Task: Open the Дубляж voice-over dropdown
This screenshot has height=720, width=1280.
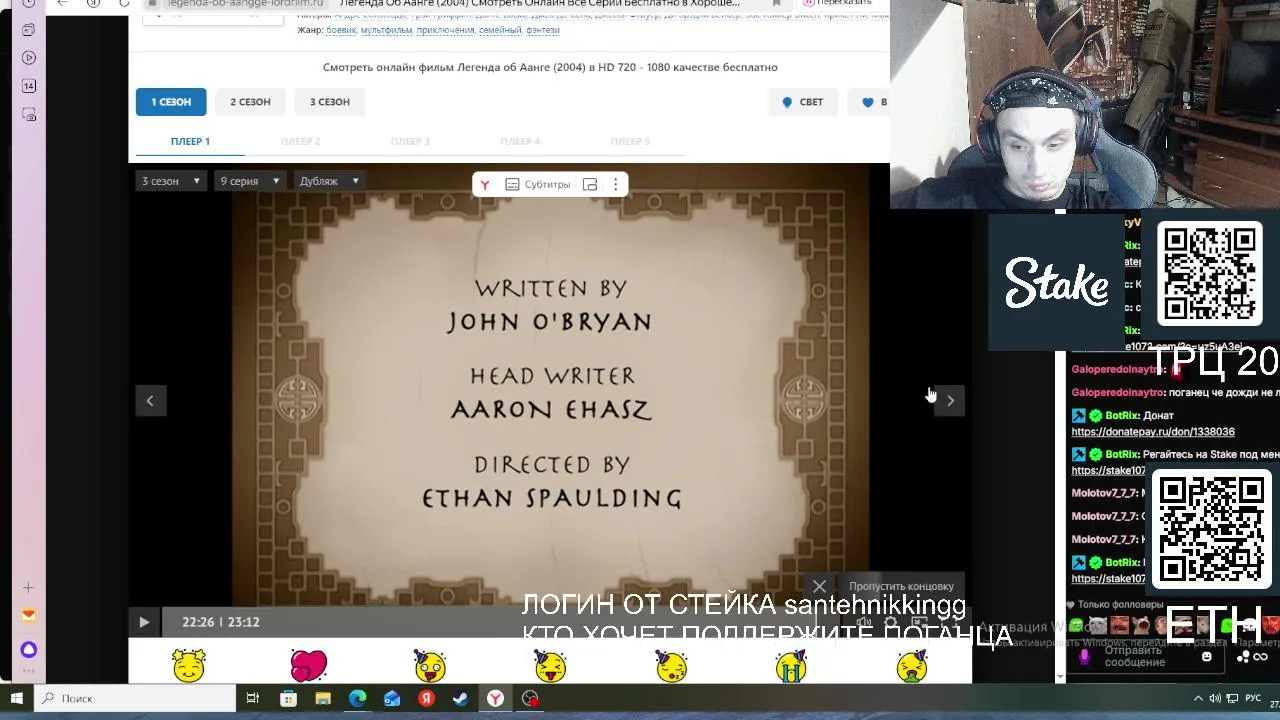Action: [x=329, y=181]
